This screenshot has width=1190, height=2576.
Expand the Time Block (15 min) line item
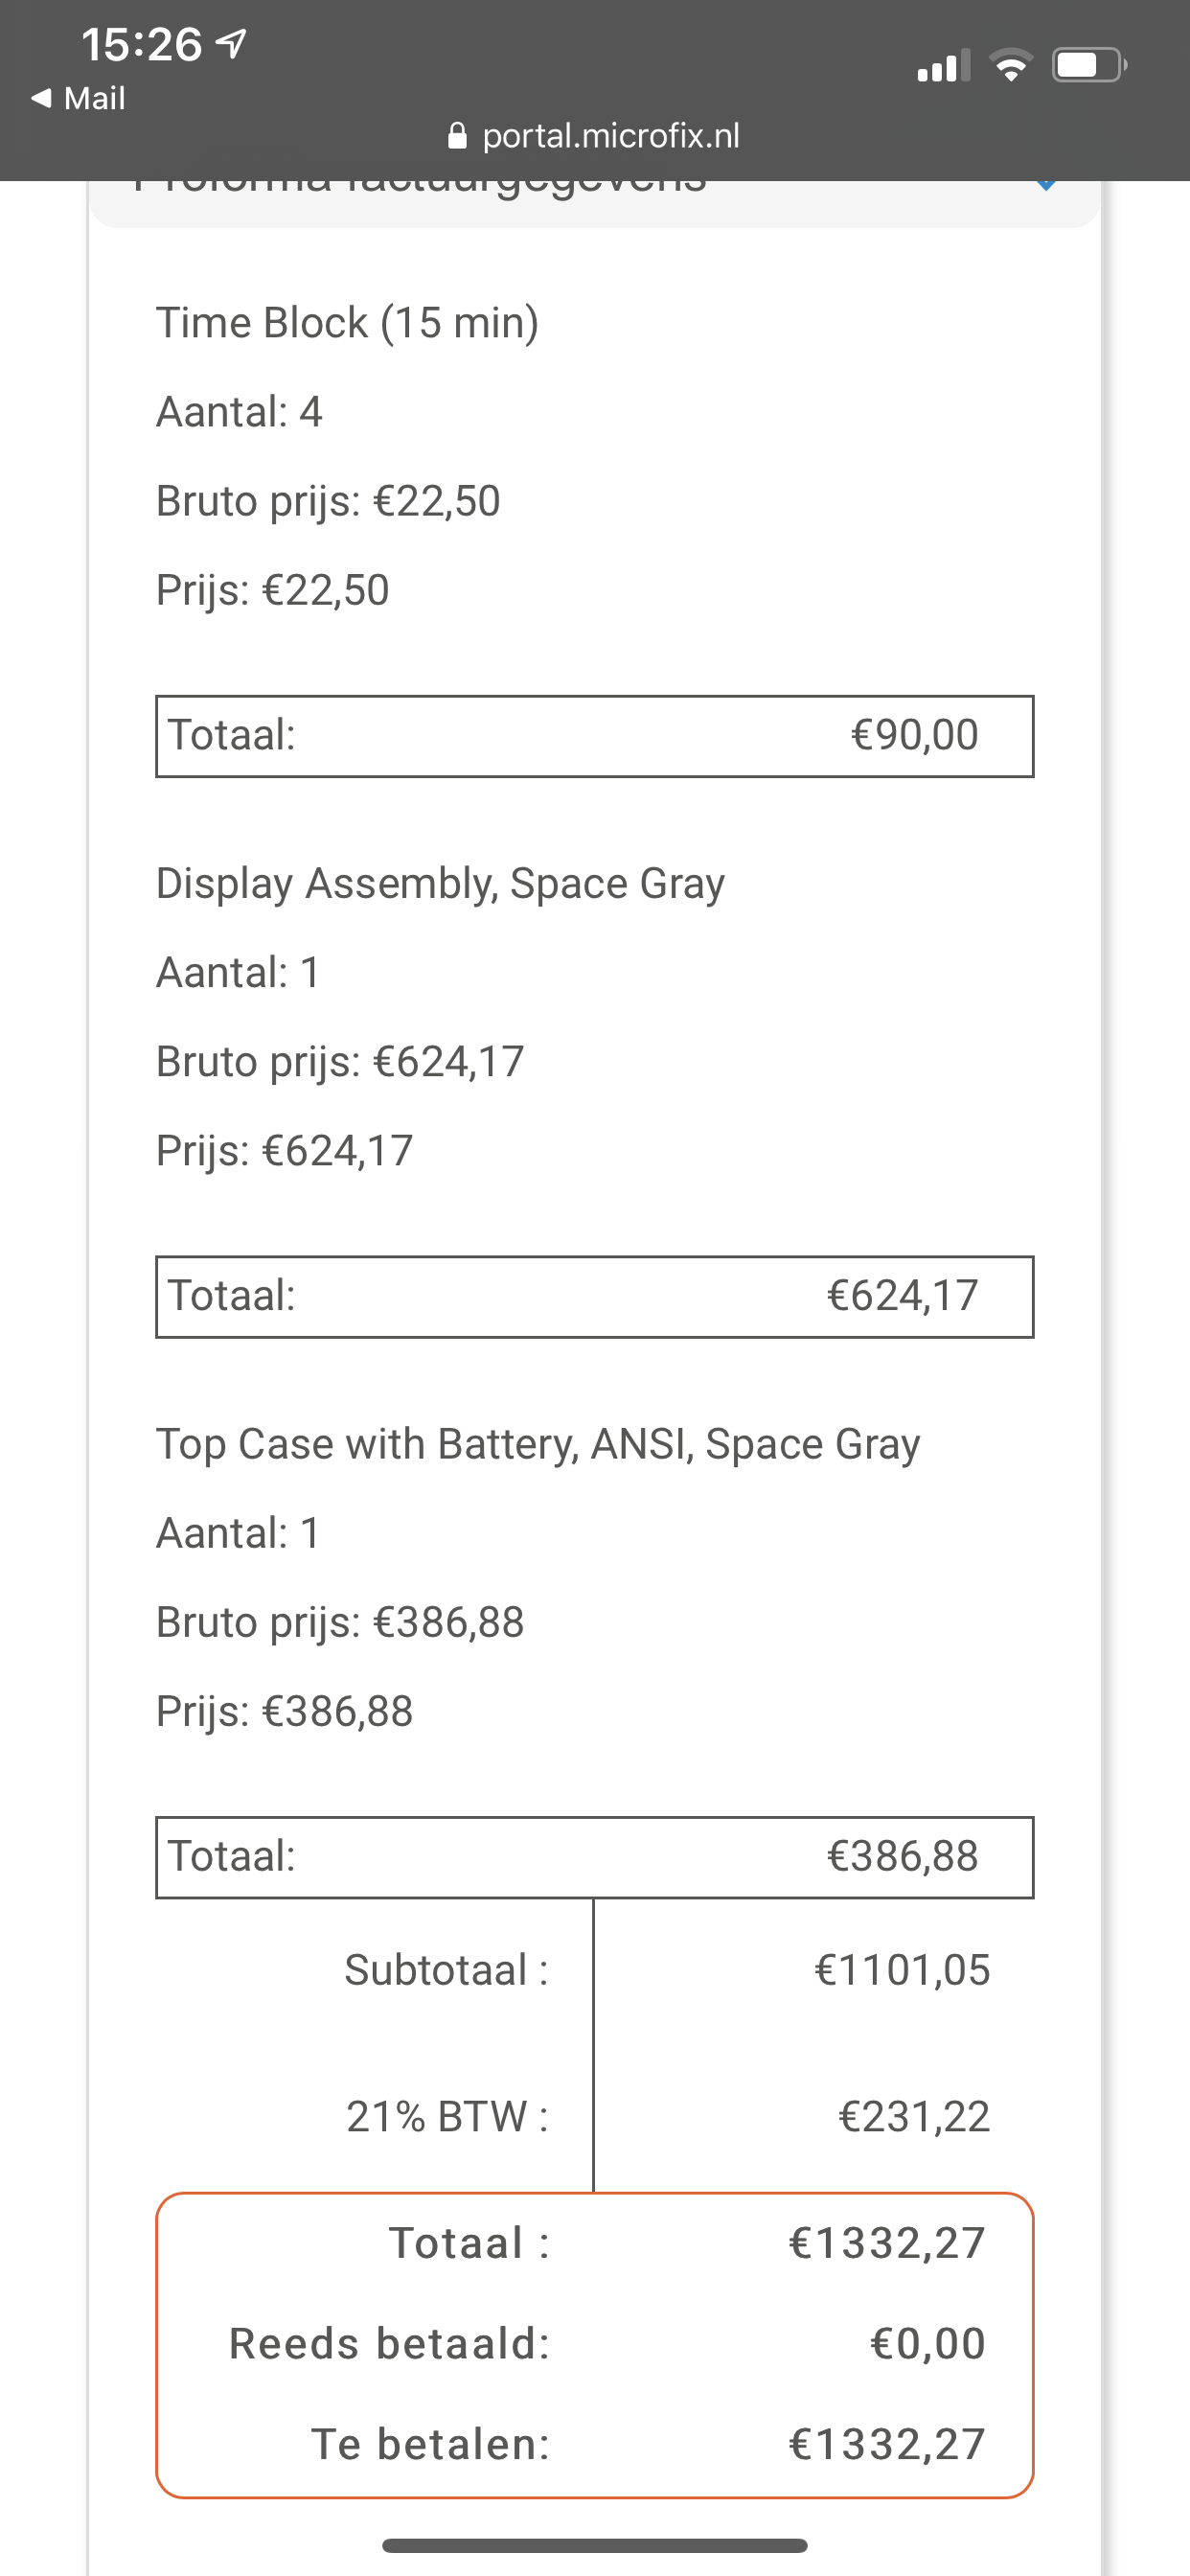(347, 322)
